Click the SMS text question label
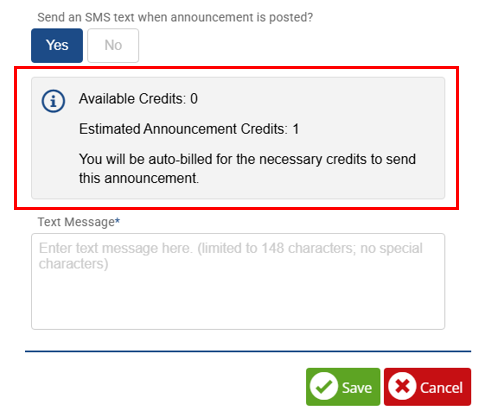Screen dimensions: 479x411 [x=175, y=17]
